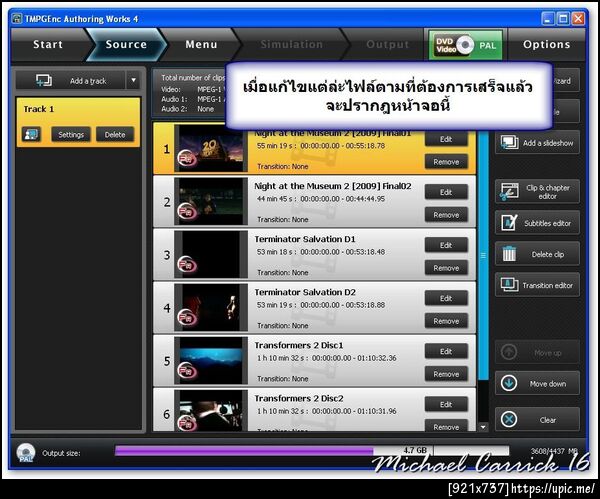
Task: Select the Night at the Museum 2 Final02 title
Action: click(333, 186)
